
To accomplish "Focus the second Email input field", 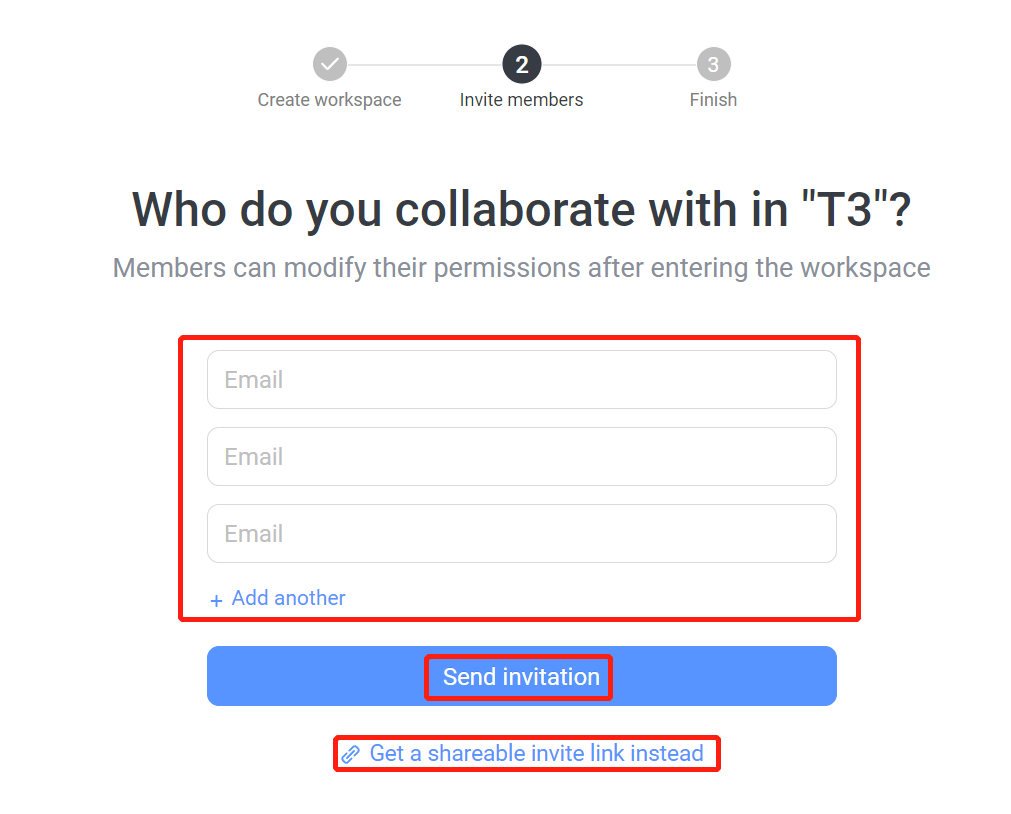I will tap(522, 456).
